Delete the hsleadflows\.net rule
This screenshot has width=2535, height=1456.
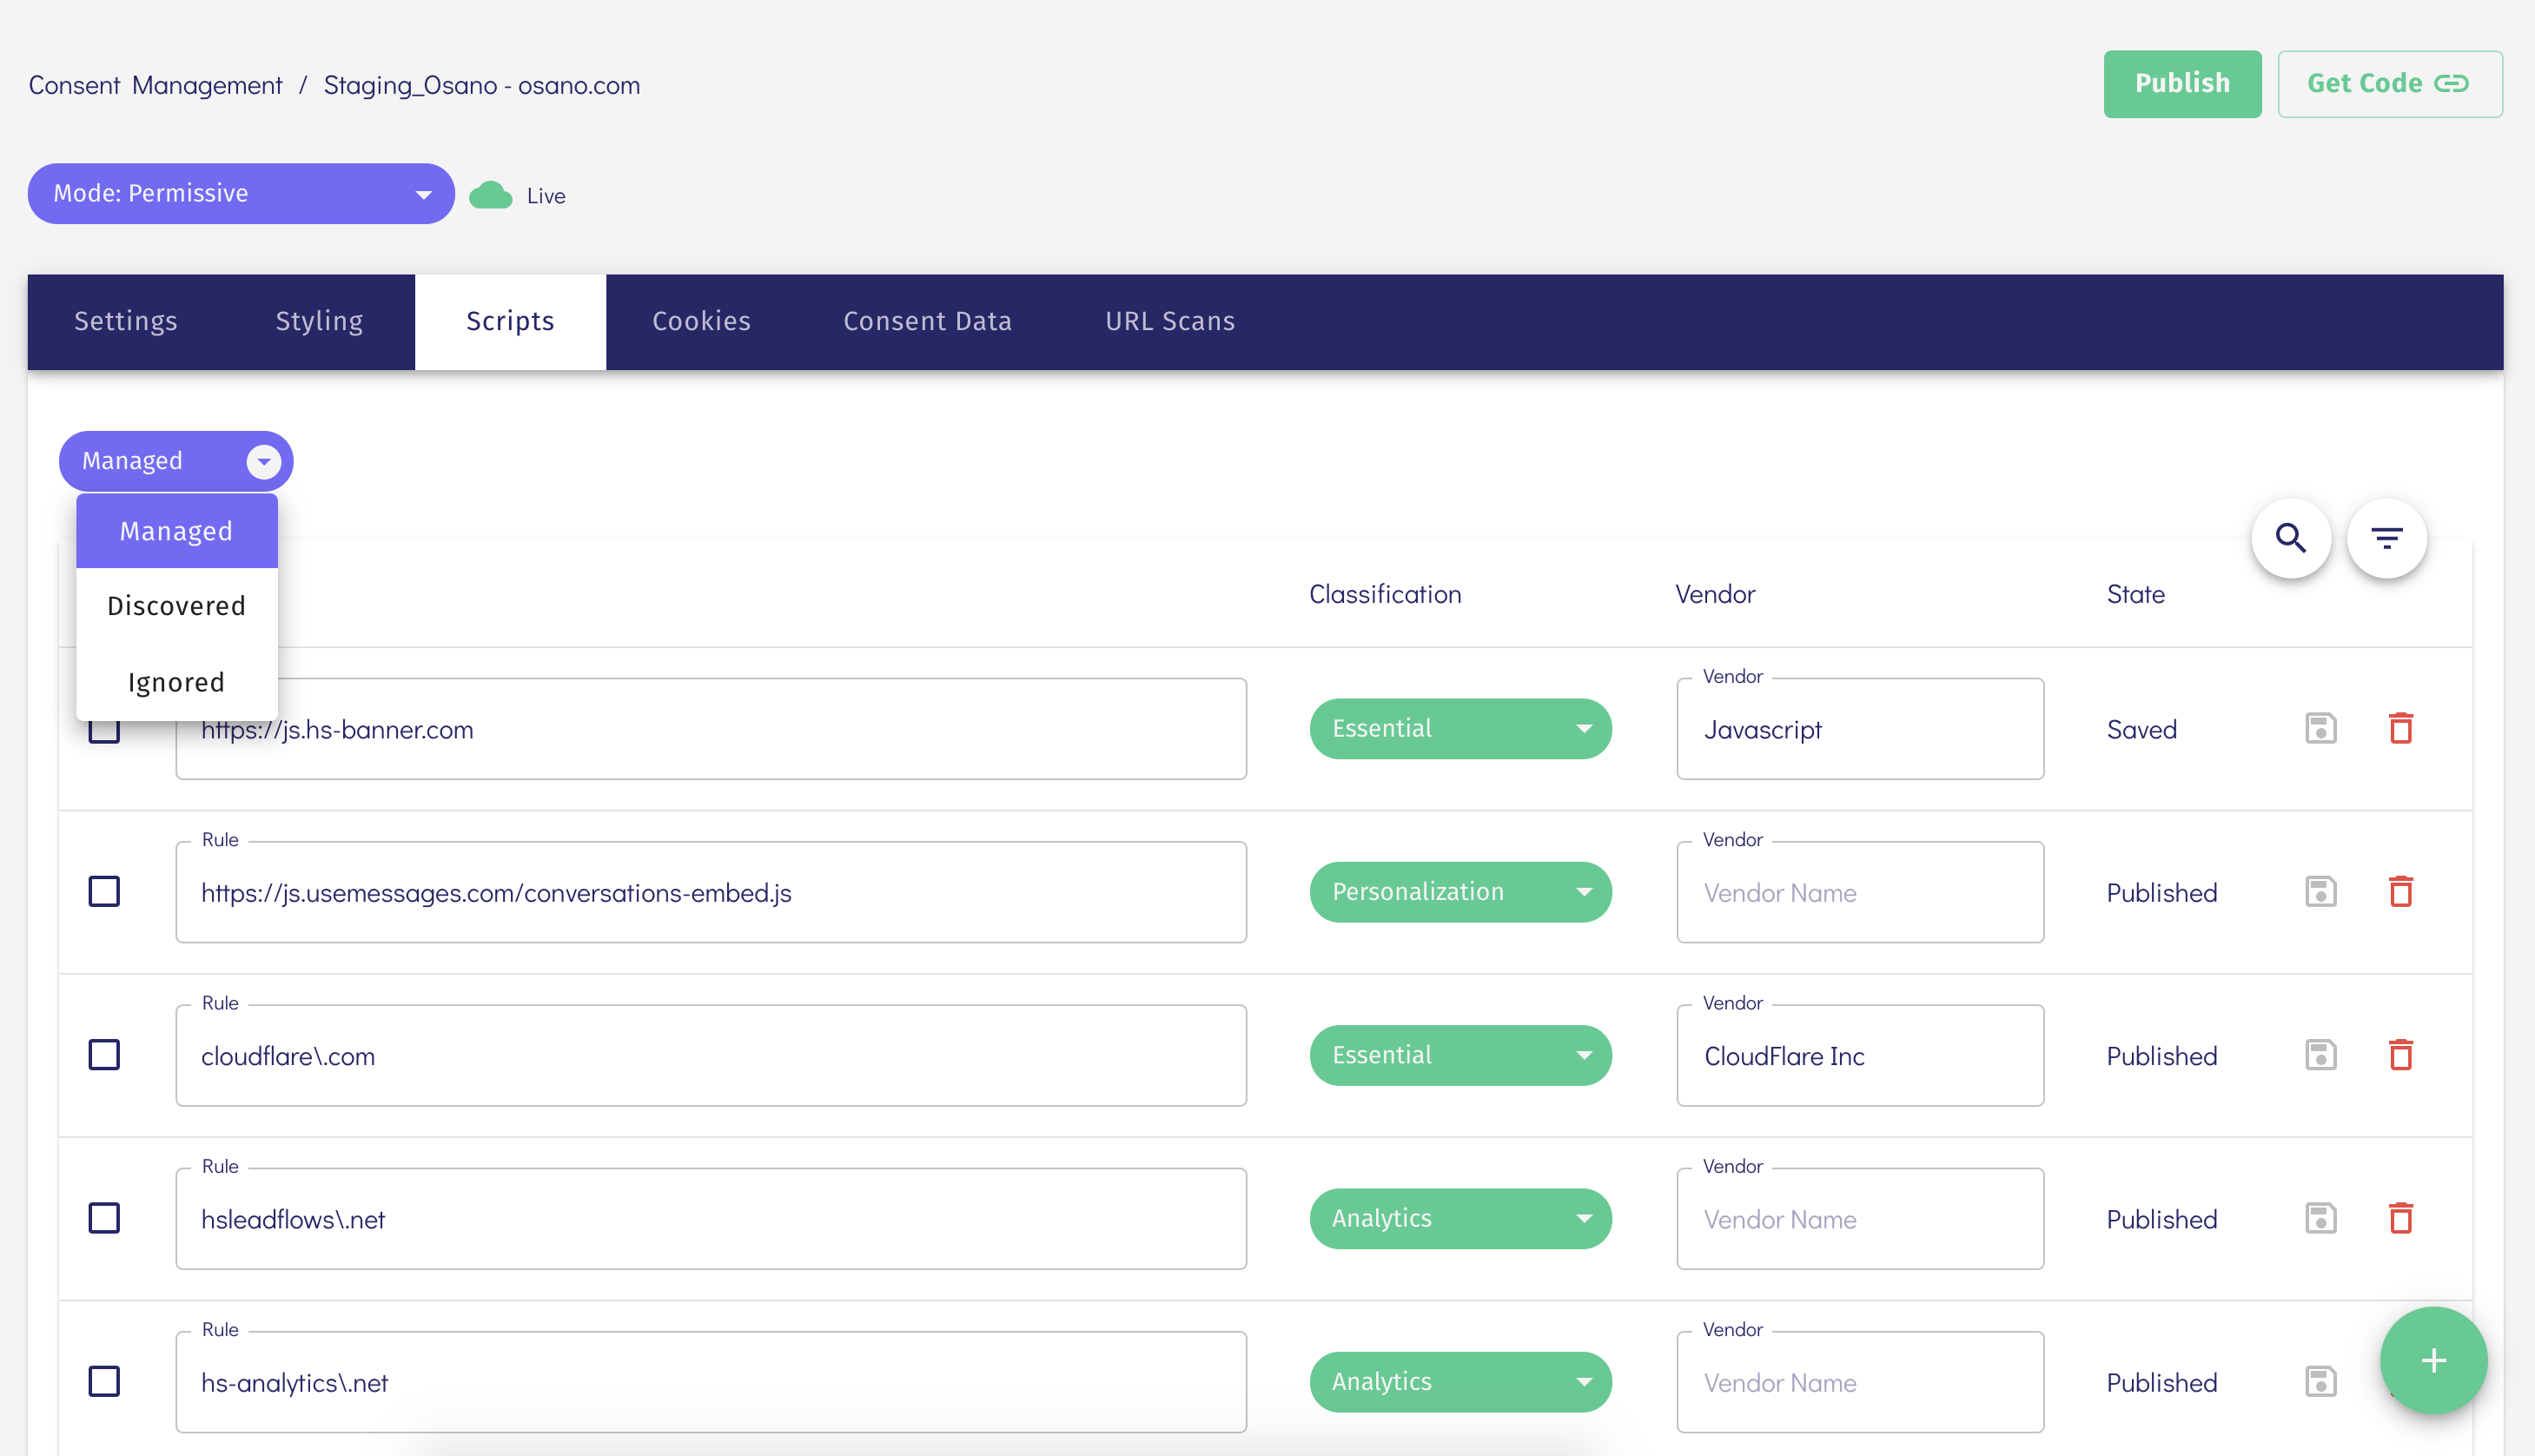pyautogui.click(x=2401, y=1218)
